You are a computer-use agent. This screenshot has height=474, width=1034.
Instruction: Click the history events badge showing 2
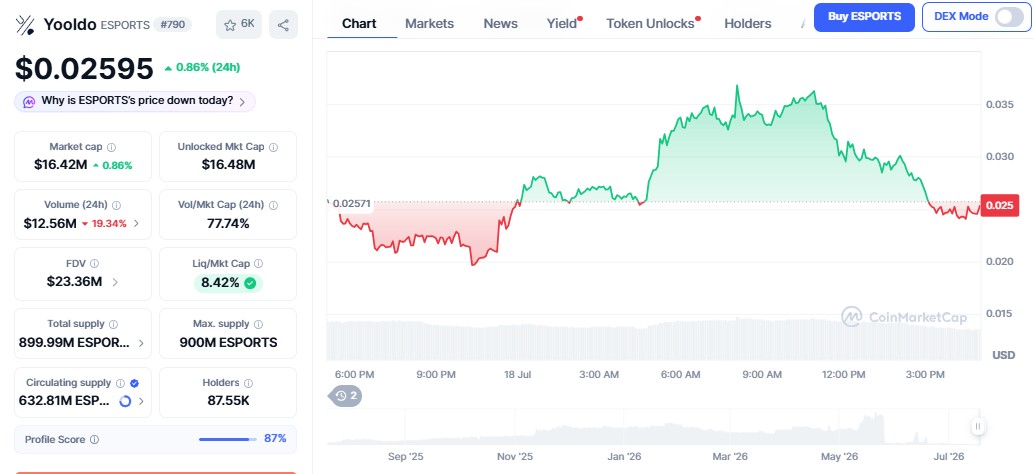(346, 396)
